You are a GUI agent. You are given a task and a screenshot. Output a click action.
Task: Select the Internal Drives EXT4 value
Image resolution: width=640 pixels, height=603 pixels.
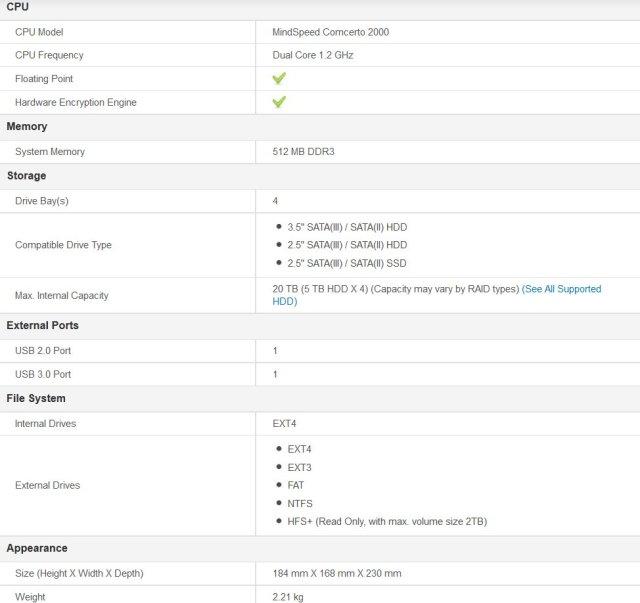pyautogui.click(x=284, y=424)
